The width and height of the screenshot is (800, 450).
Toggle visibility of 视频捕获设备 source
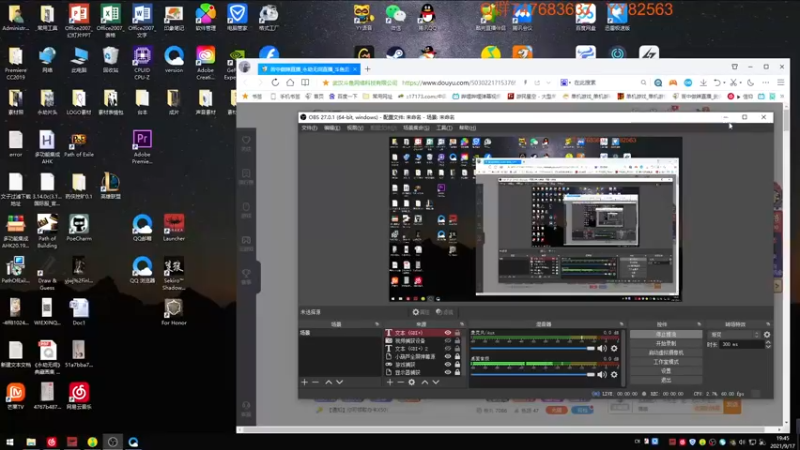click(447, 341)
